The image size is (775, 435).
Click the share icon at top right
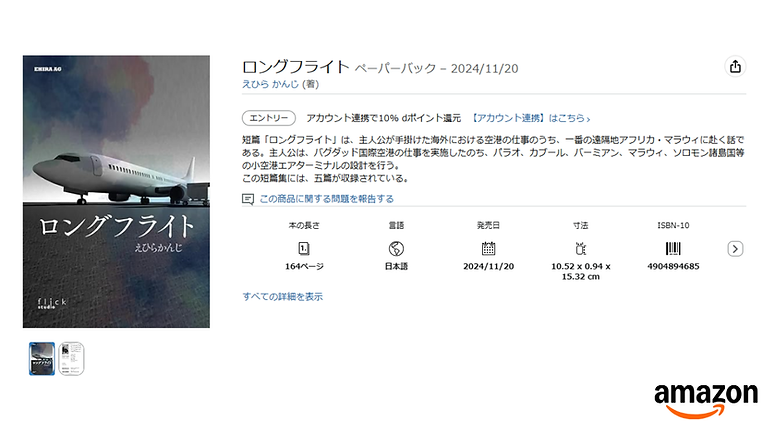[x=735, y=66]
